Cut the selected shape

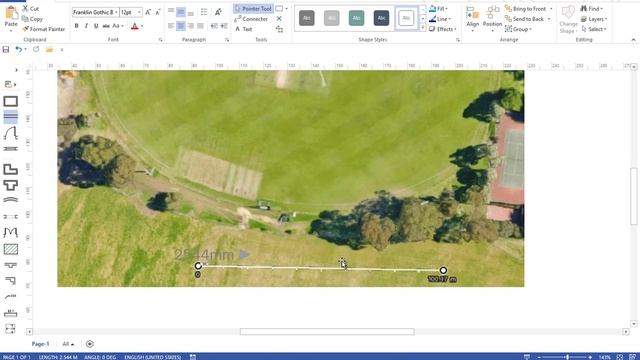pyautogui.click(x=31, y=8)
